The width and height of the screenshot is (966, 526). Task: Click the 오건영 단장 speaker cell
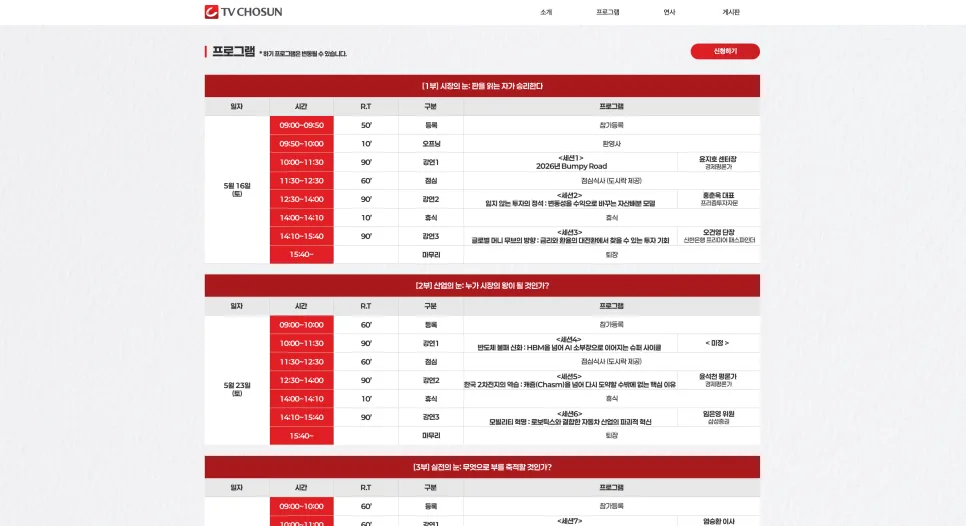[x=718, y=236]
